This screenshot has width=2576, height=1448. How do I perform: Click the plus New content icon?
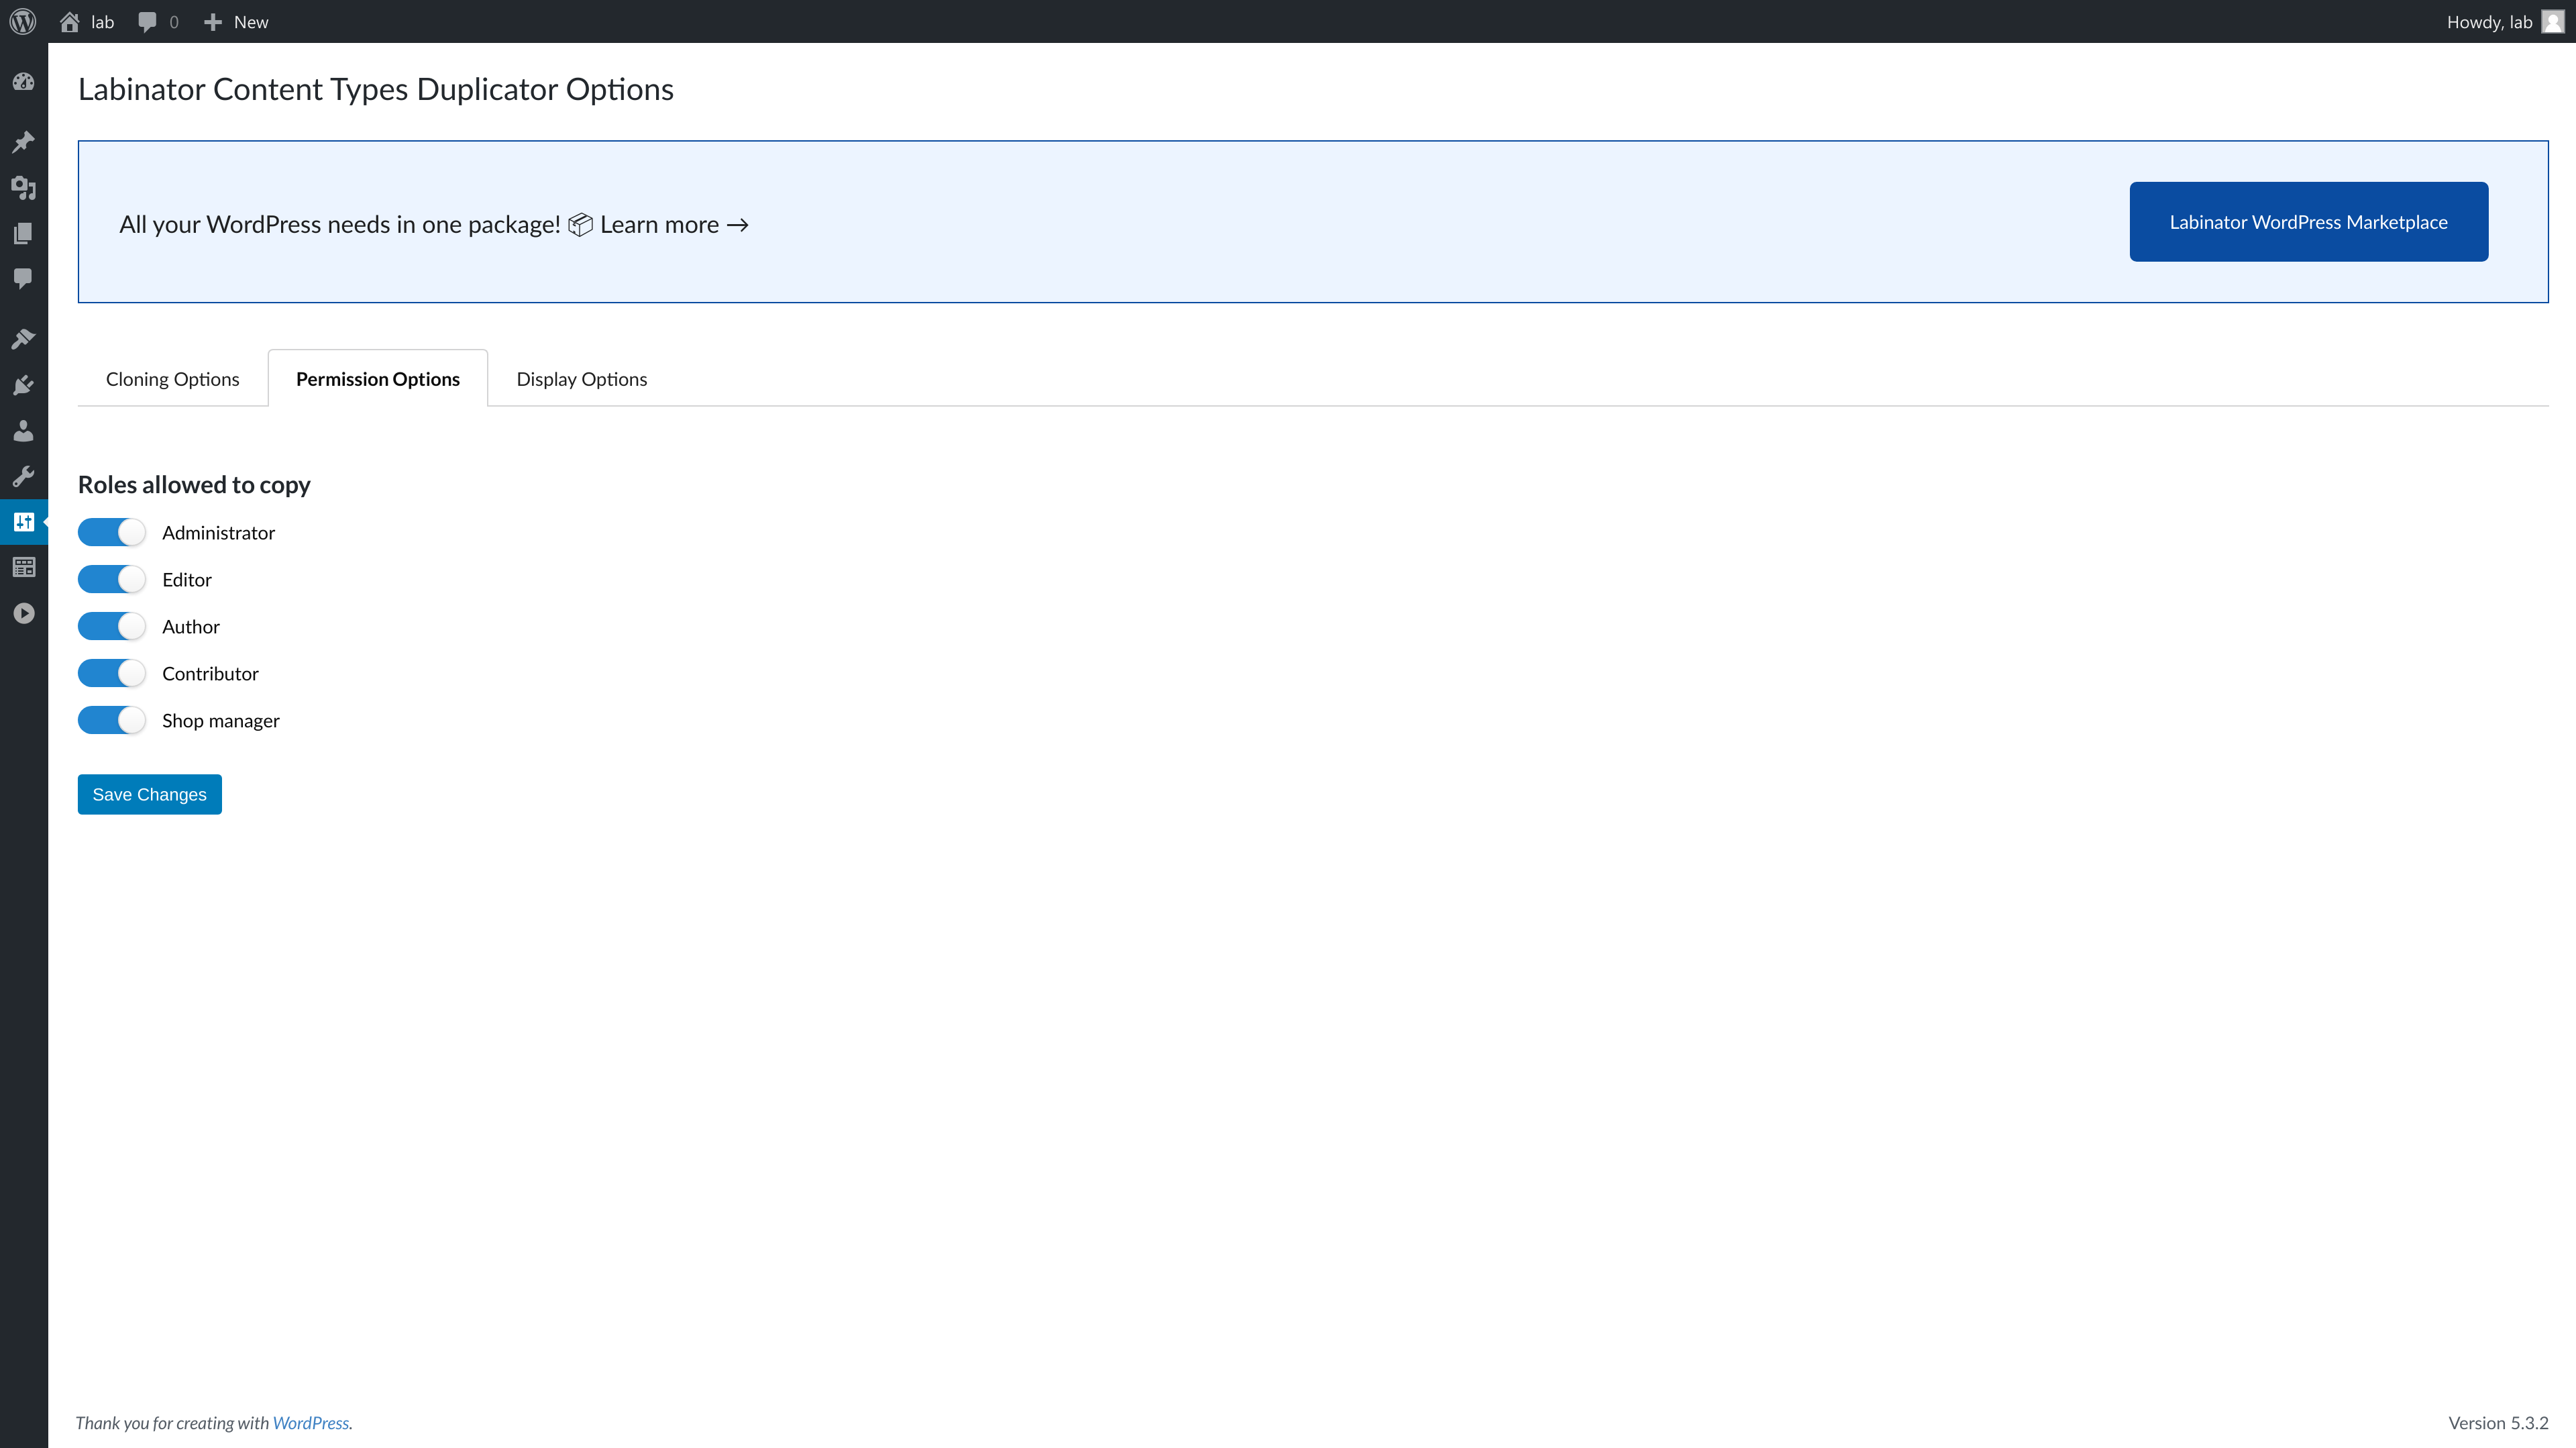pyautogui.click(x=212, y=22)
